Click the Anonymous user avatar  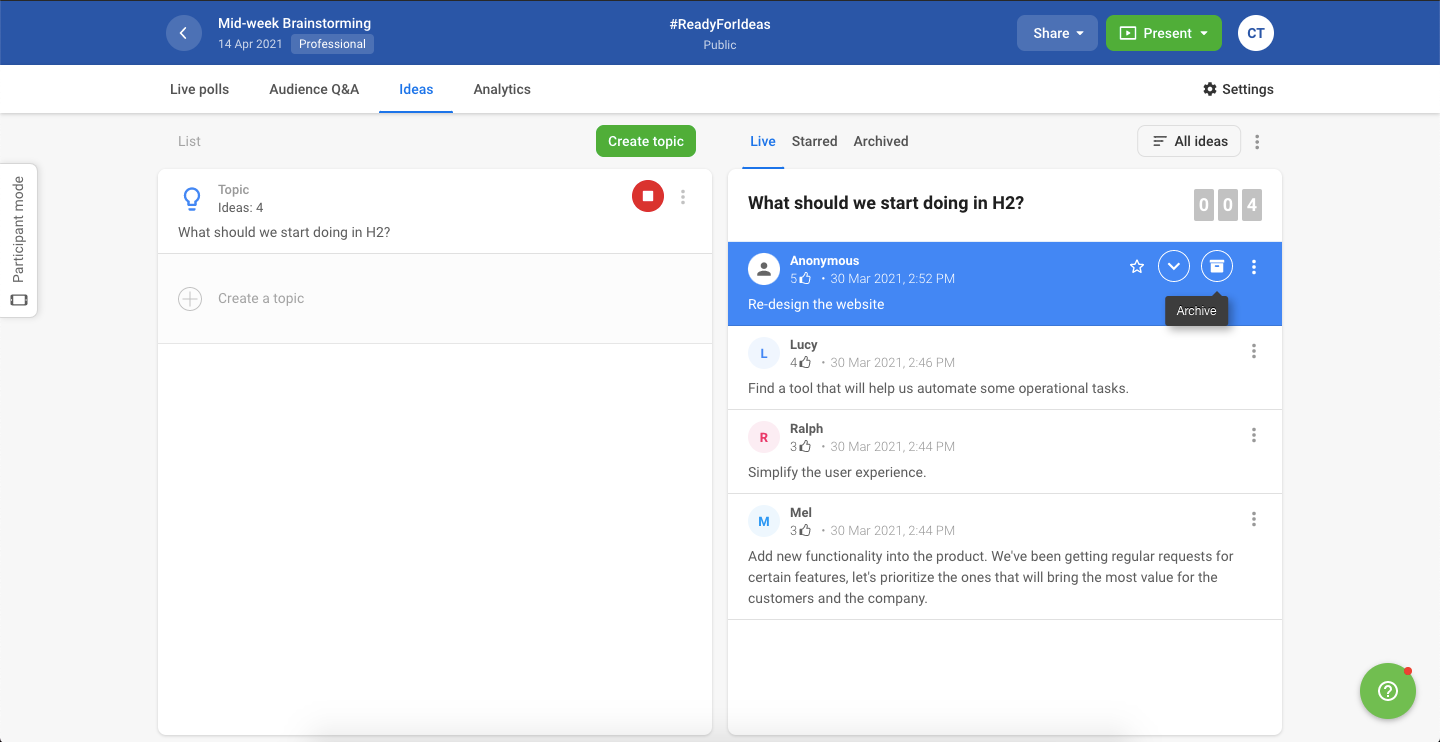pyautogui.click(x=764, y=269)
